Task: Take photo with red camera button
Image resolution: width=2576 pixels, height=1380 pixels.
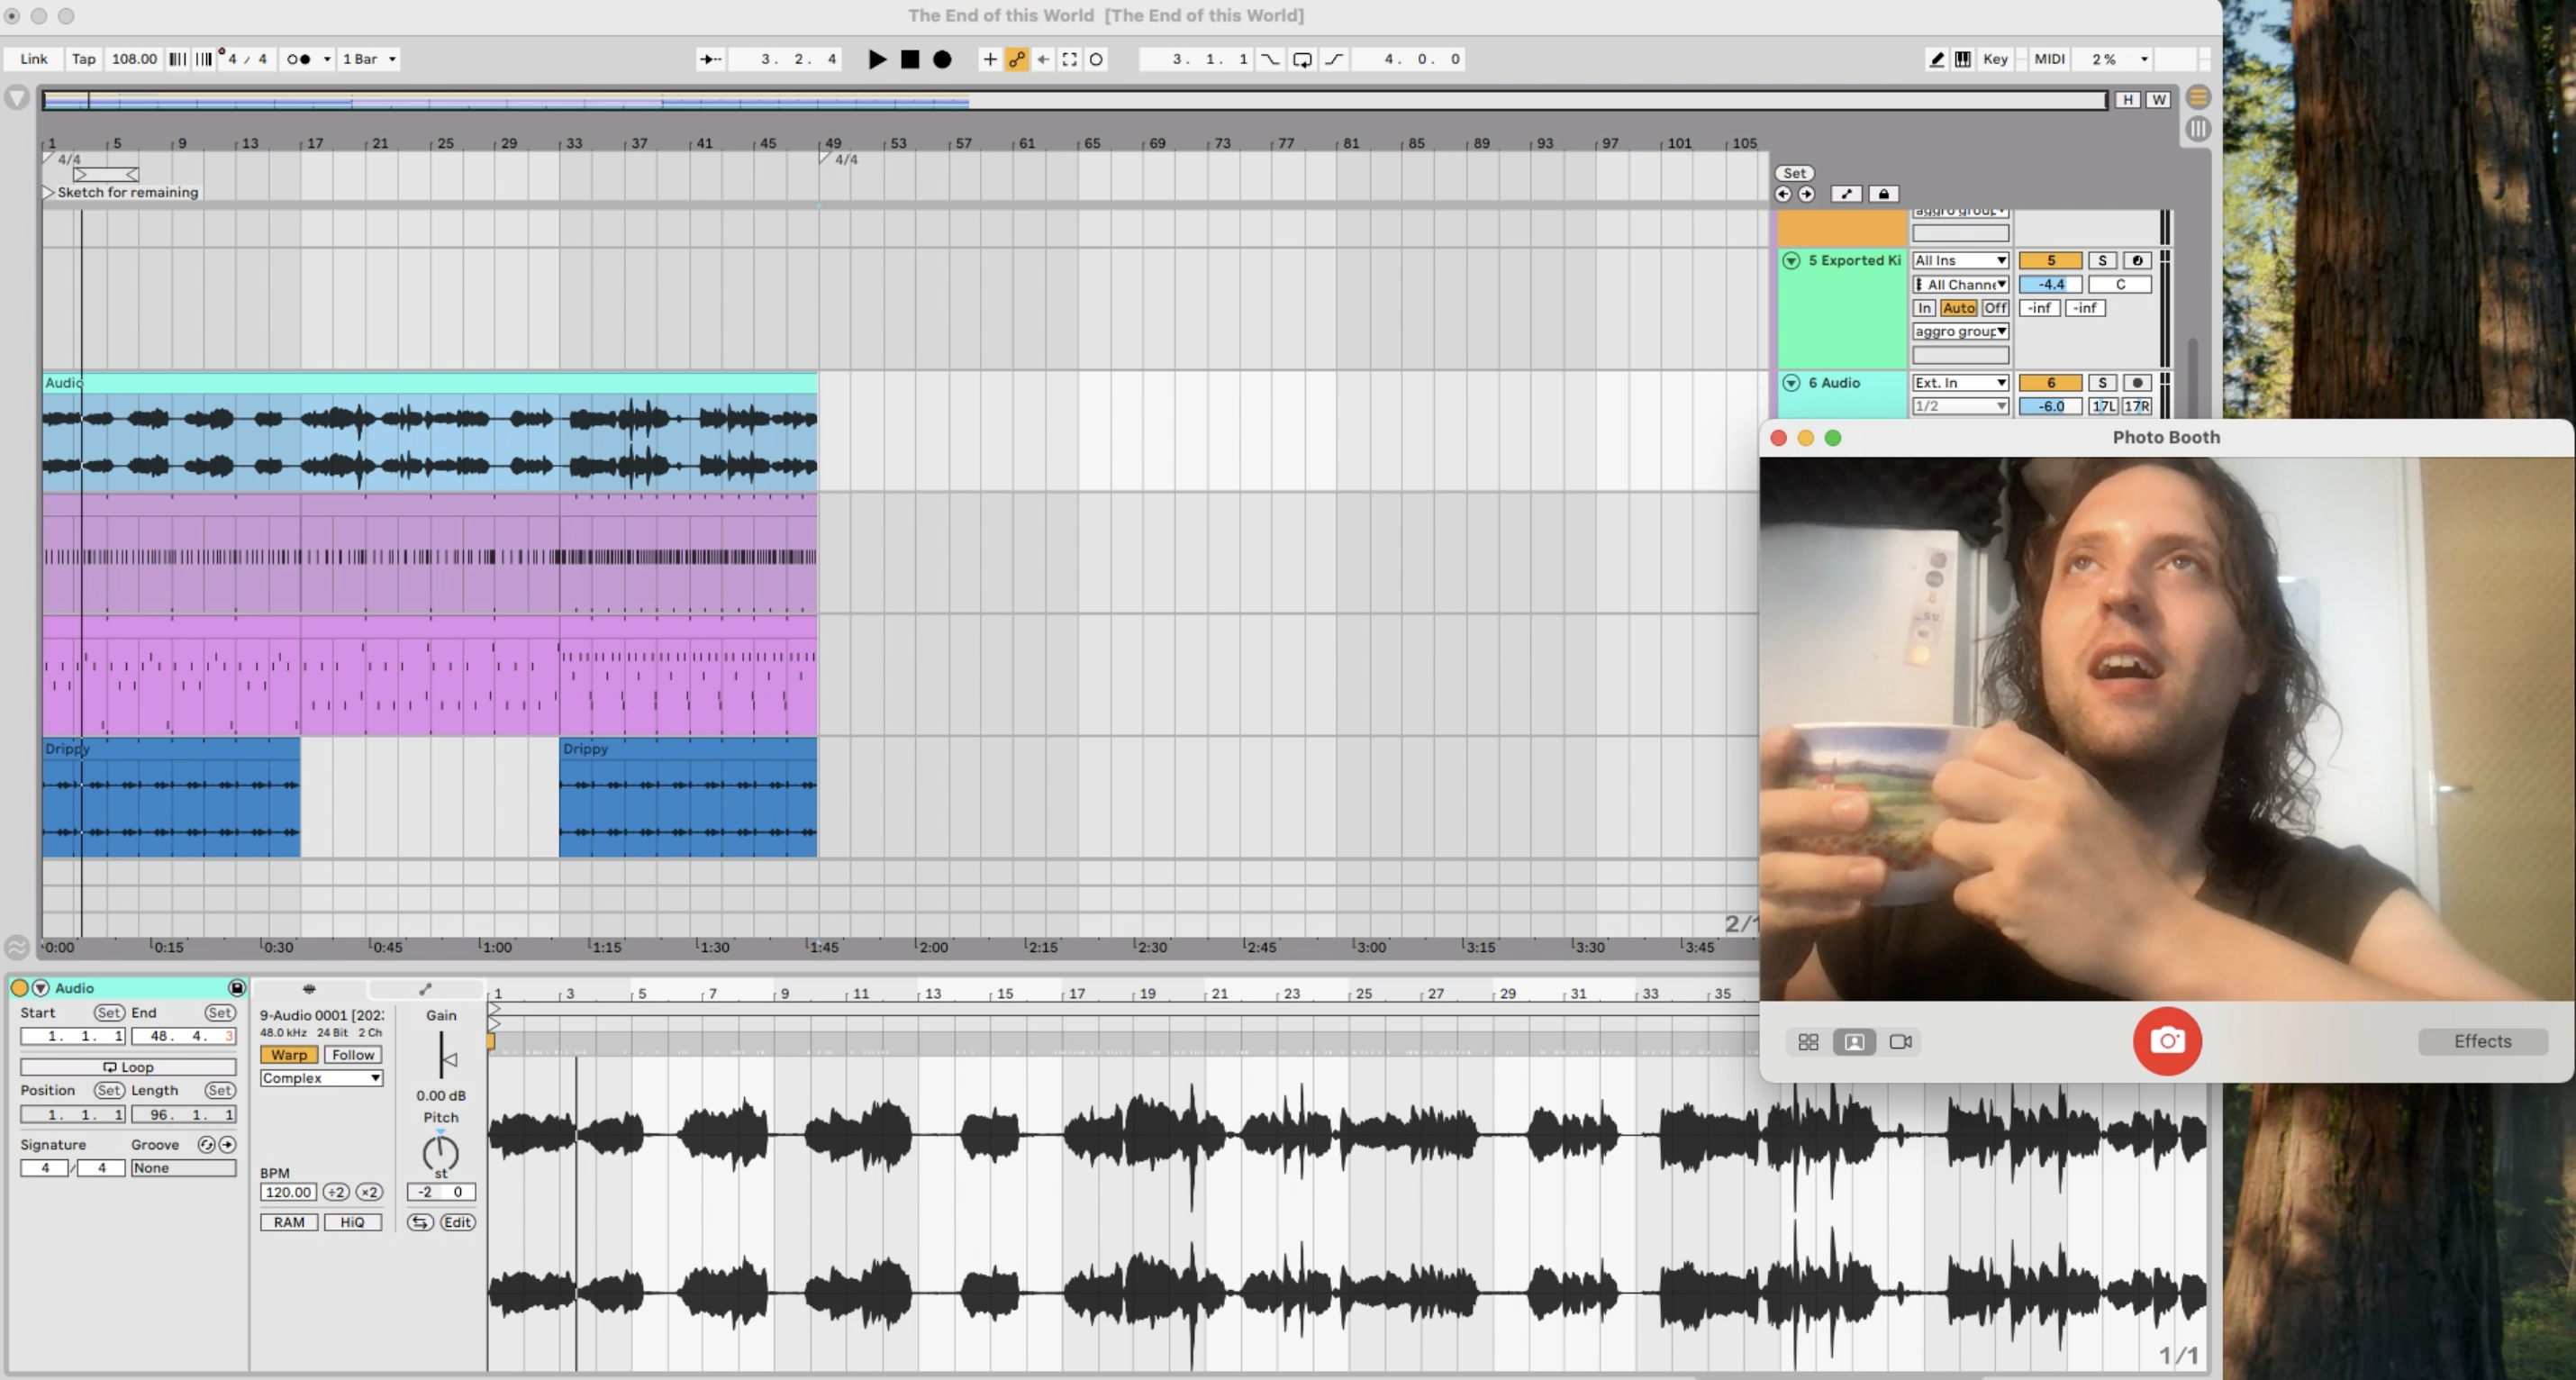Action: click(x=2167, y=1041)
